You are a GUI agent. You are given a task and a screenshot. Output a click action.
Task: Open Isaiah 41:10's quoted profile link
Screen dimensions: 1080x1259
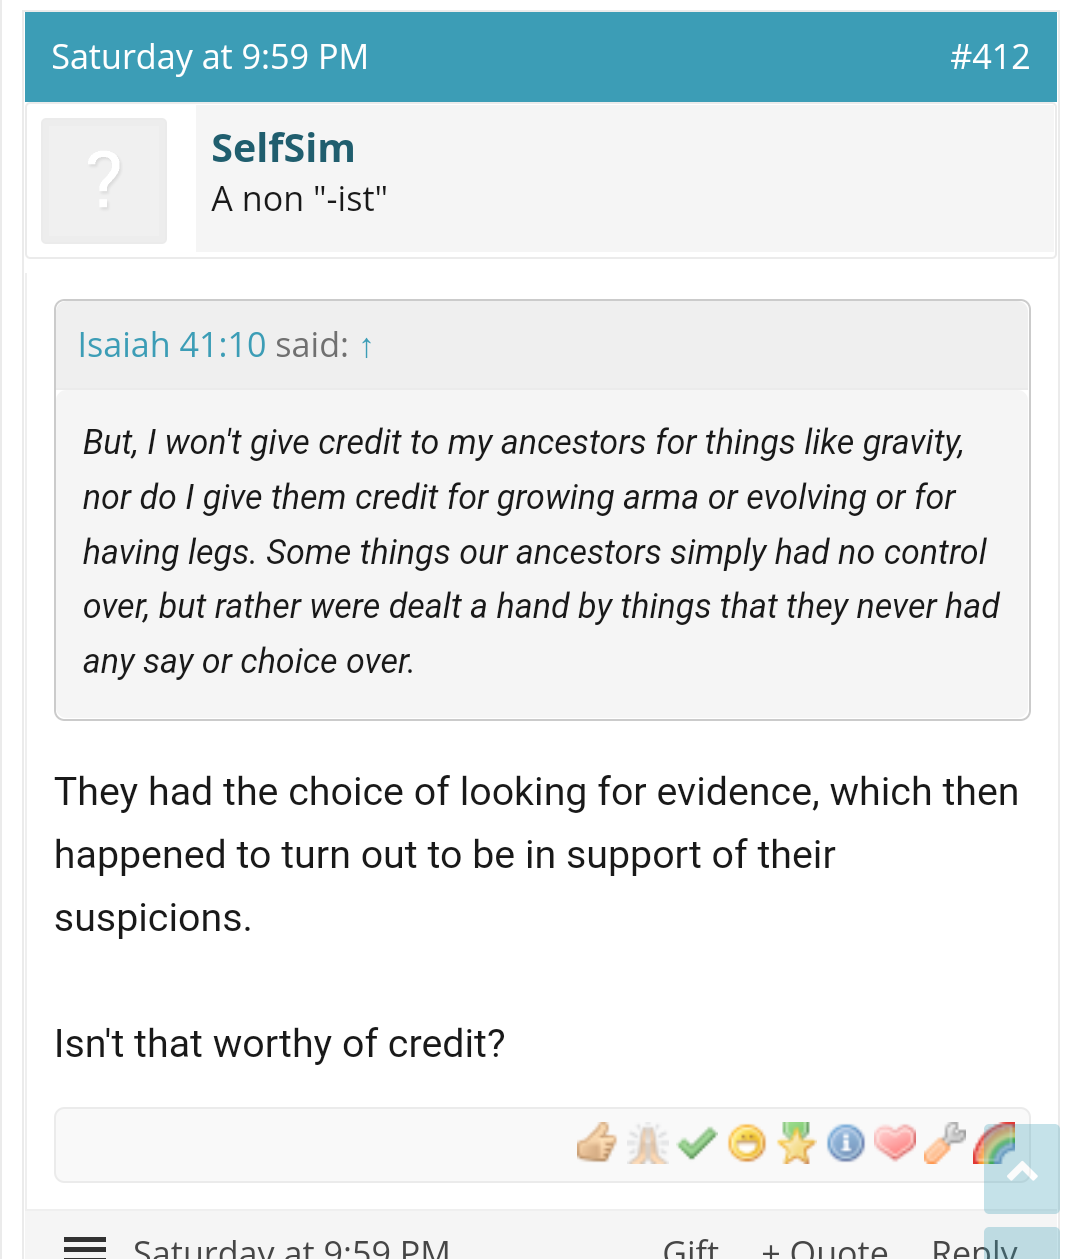tap(172, 345)
